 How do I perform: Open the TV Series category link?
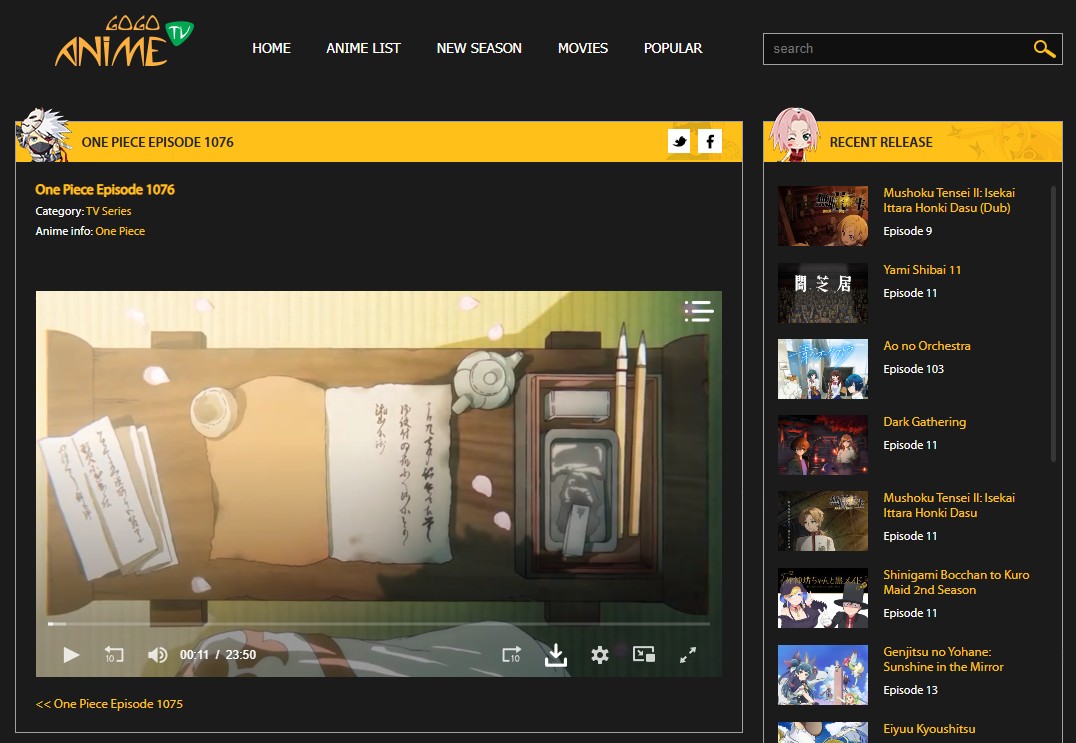click(x=108, y=211)
